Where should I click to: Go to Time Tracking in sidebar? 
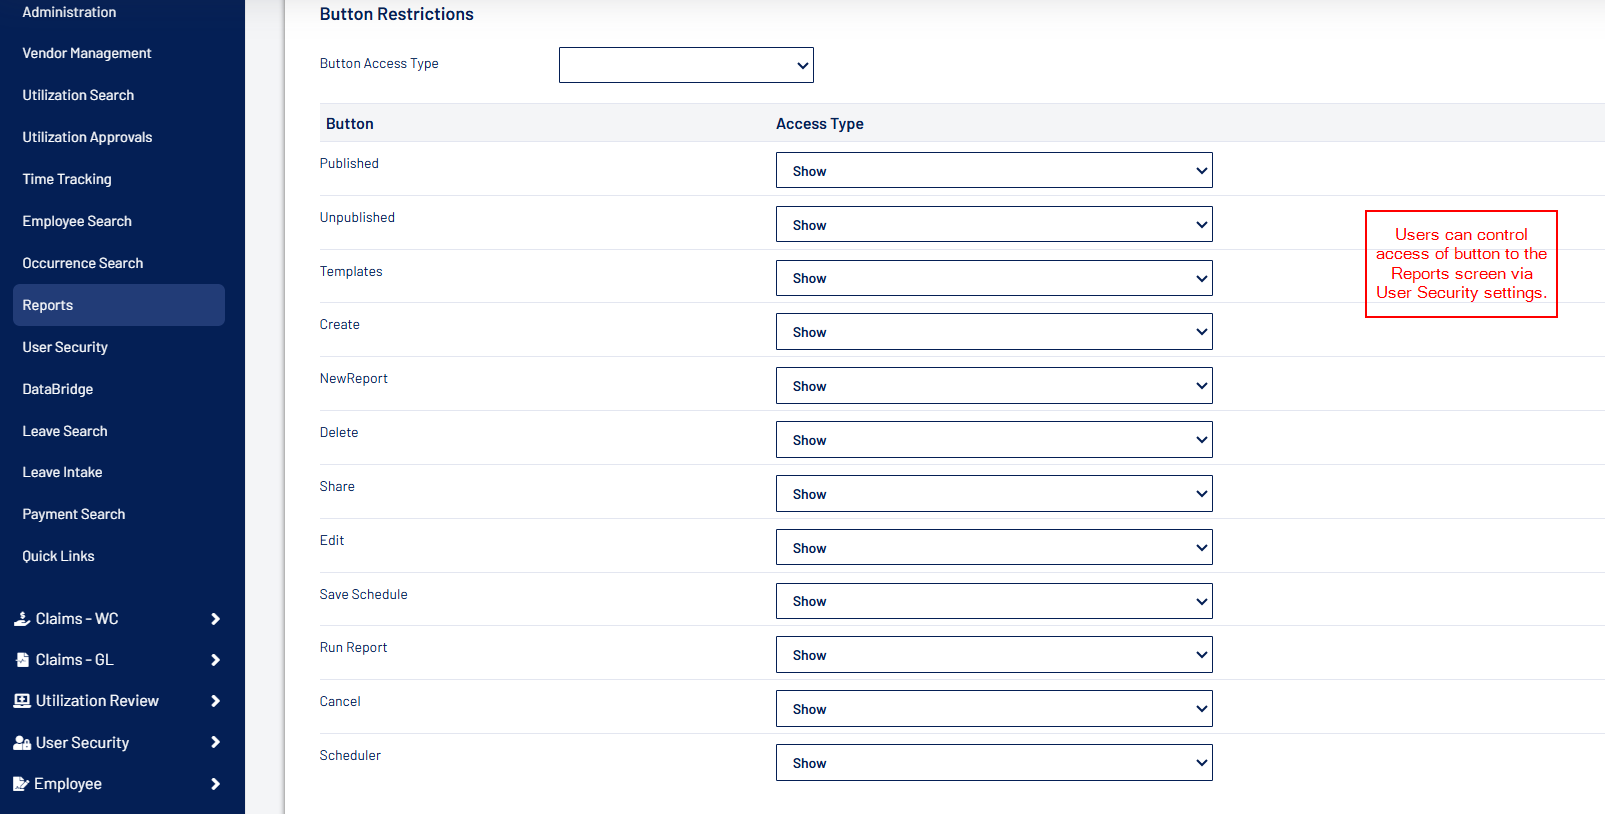point(67,179)
